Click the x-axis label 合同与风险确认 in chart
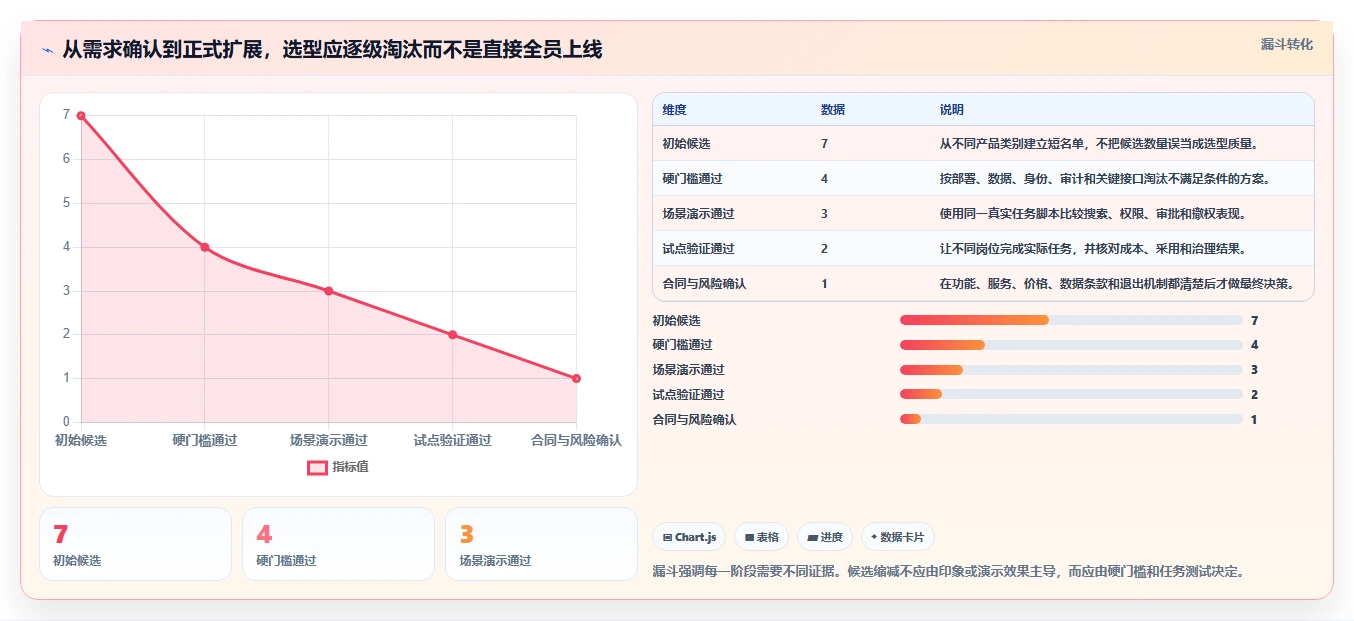 576,440
